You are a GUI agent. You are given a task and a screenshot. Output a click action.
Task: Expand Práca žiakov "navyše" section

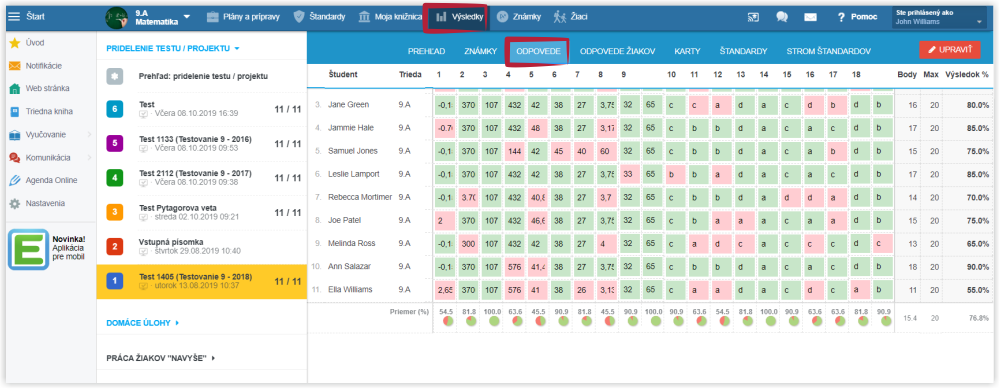pyautogui.click(x=160, y=358)
